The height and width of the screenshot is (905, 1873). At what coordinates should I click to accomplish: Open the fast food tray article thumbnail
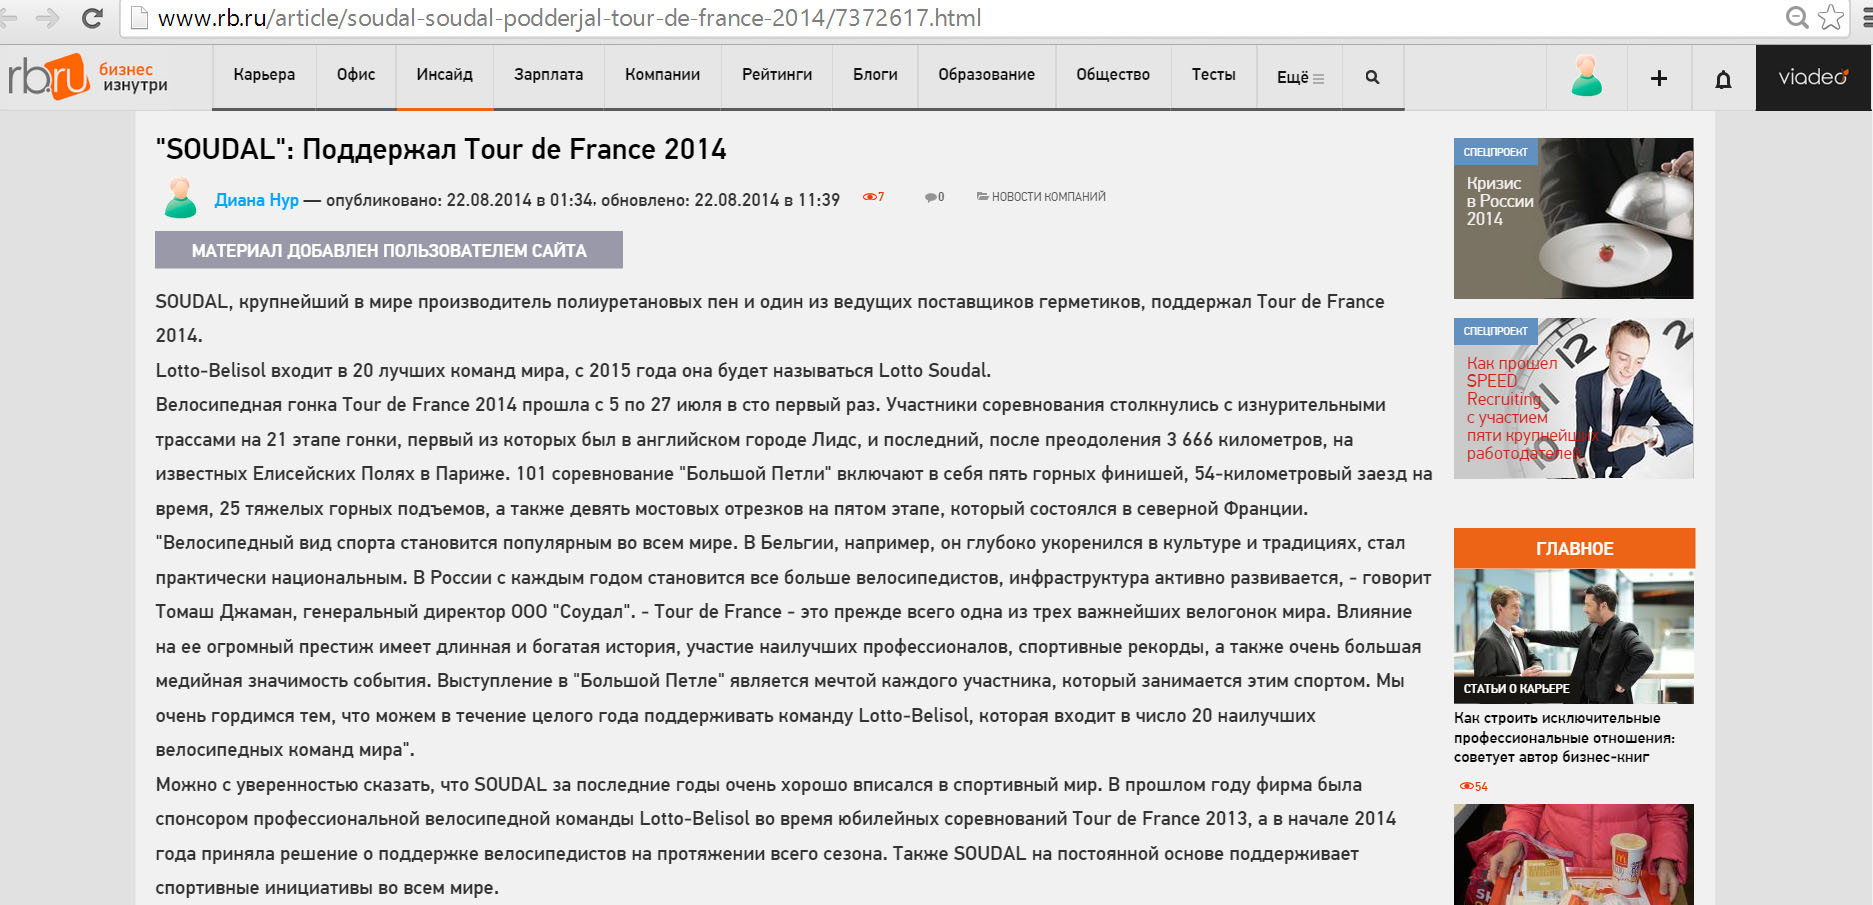click(x=1574, y=854)
